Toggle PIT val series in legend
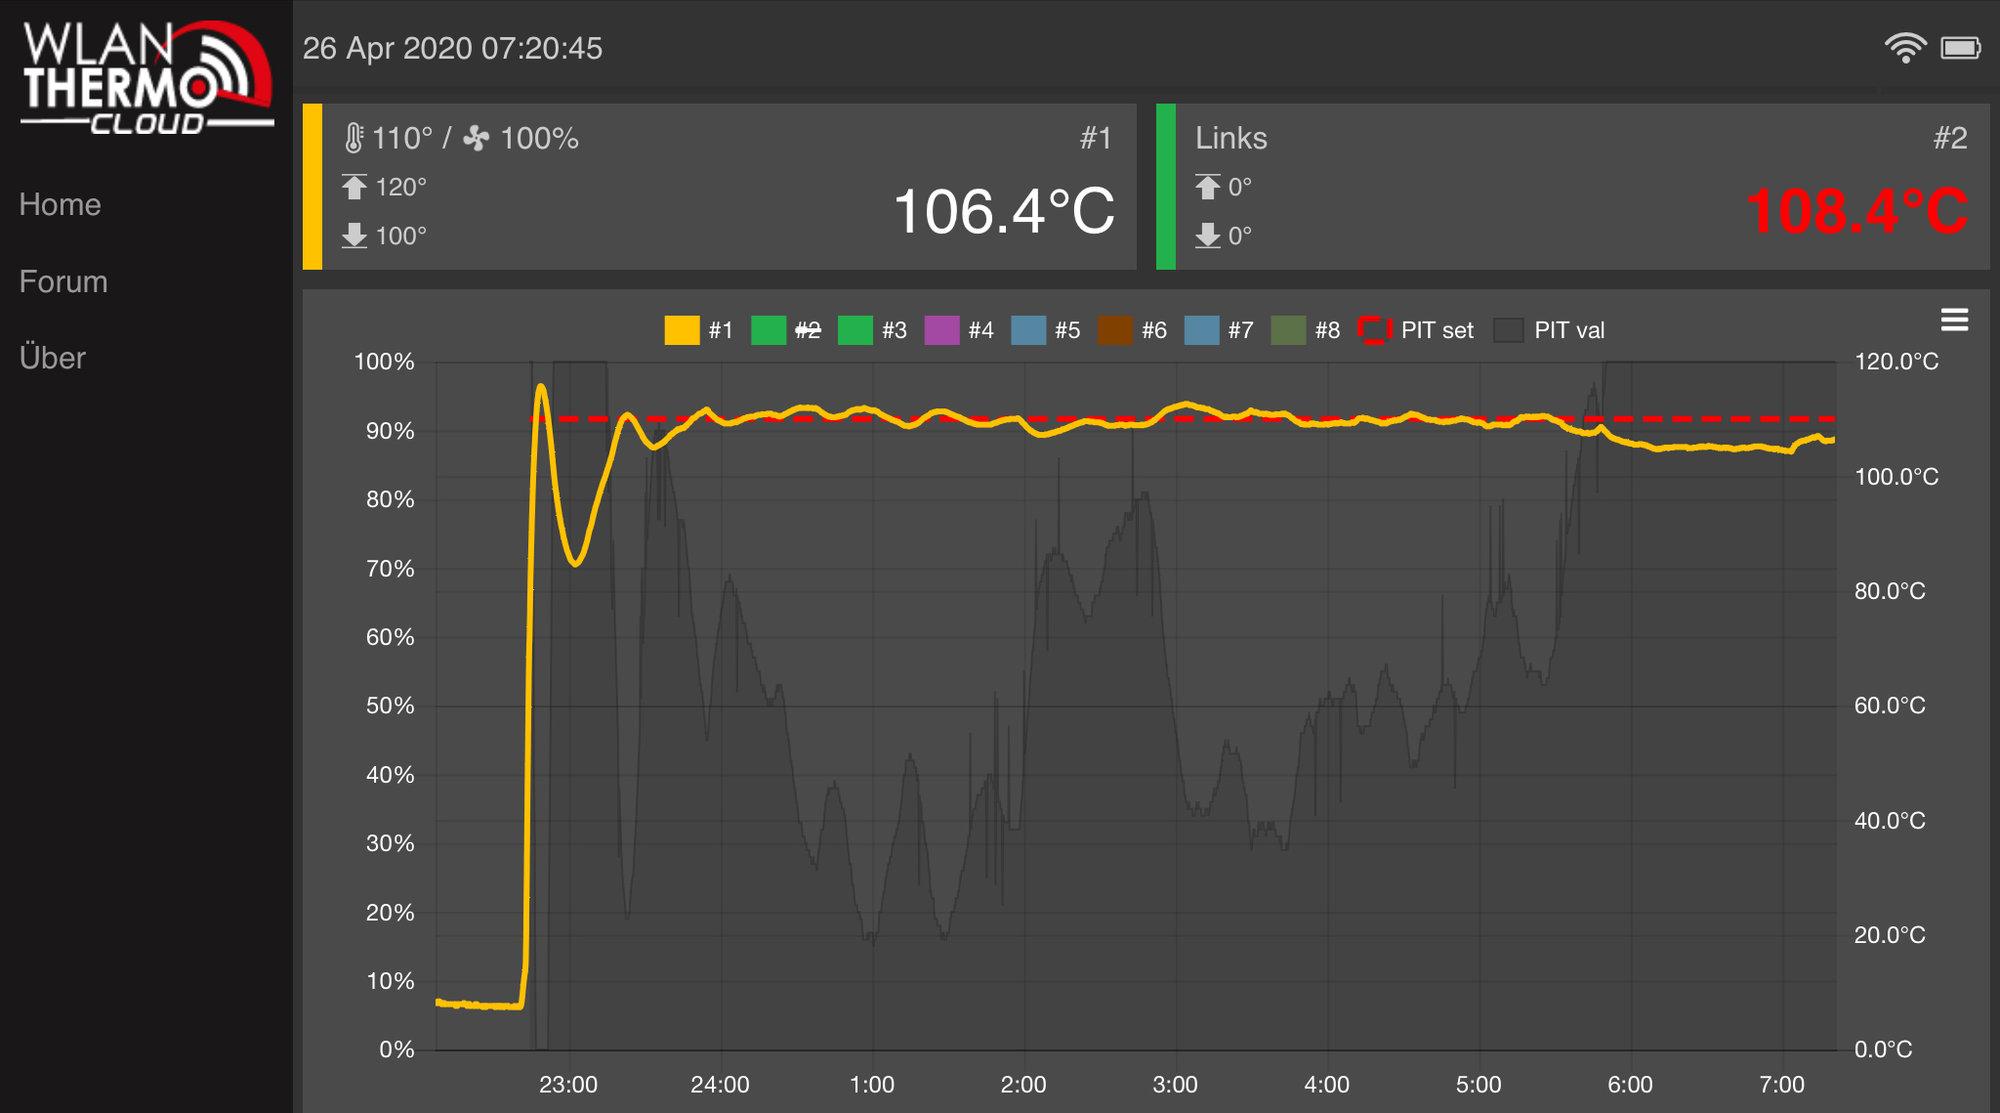 1549,330
